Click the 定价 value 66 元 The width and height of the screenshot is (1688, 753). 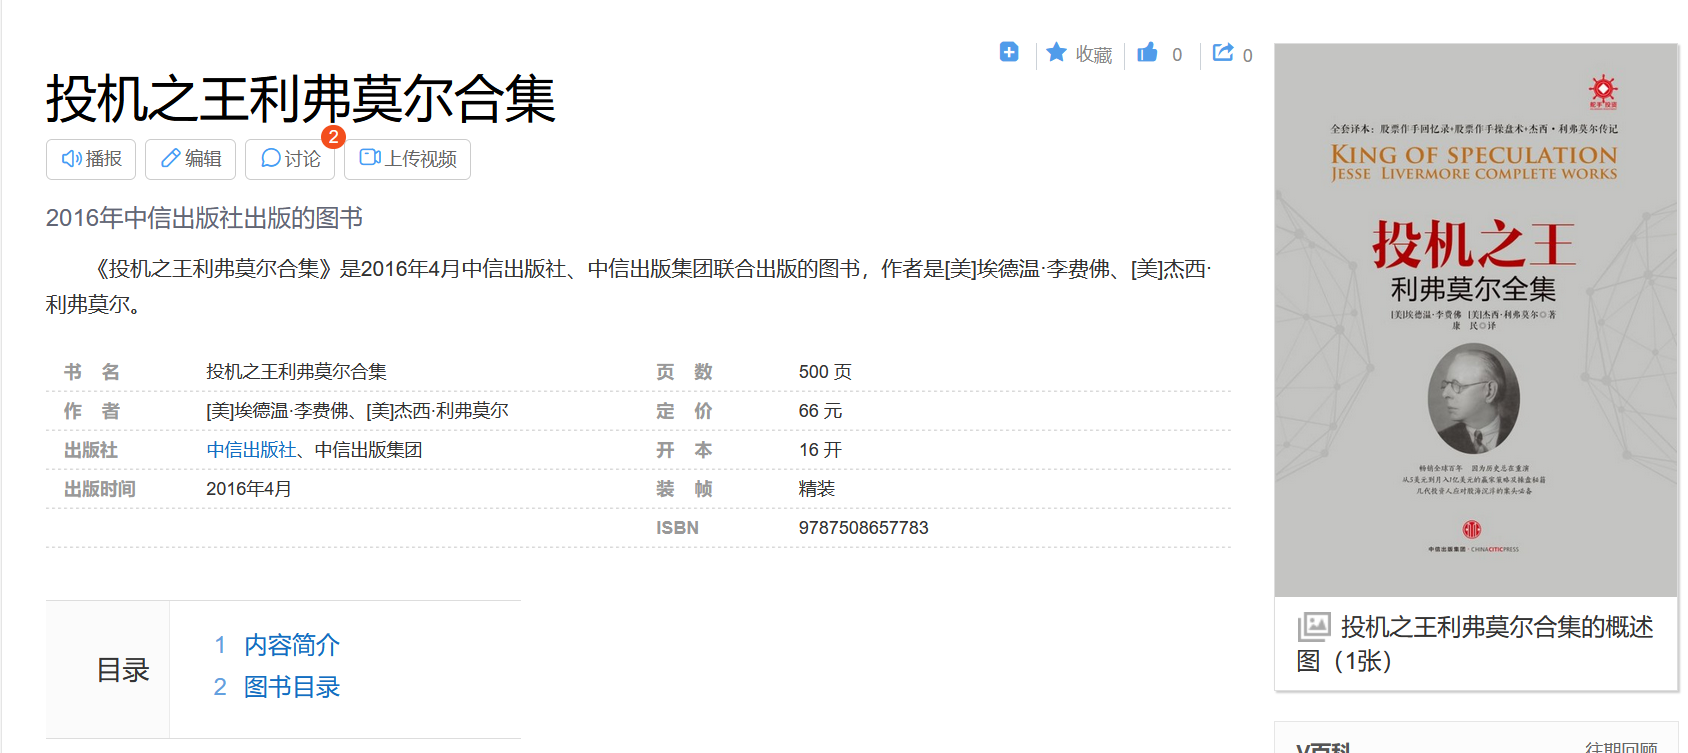(820, 411)
